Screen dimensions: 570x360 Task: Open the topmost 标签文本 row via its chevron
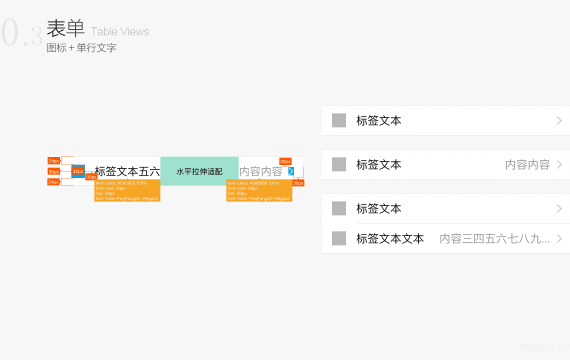click(x=559, y=120)
